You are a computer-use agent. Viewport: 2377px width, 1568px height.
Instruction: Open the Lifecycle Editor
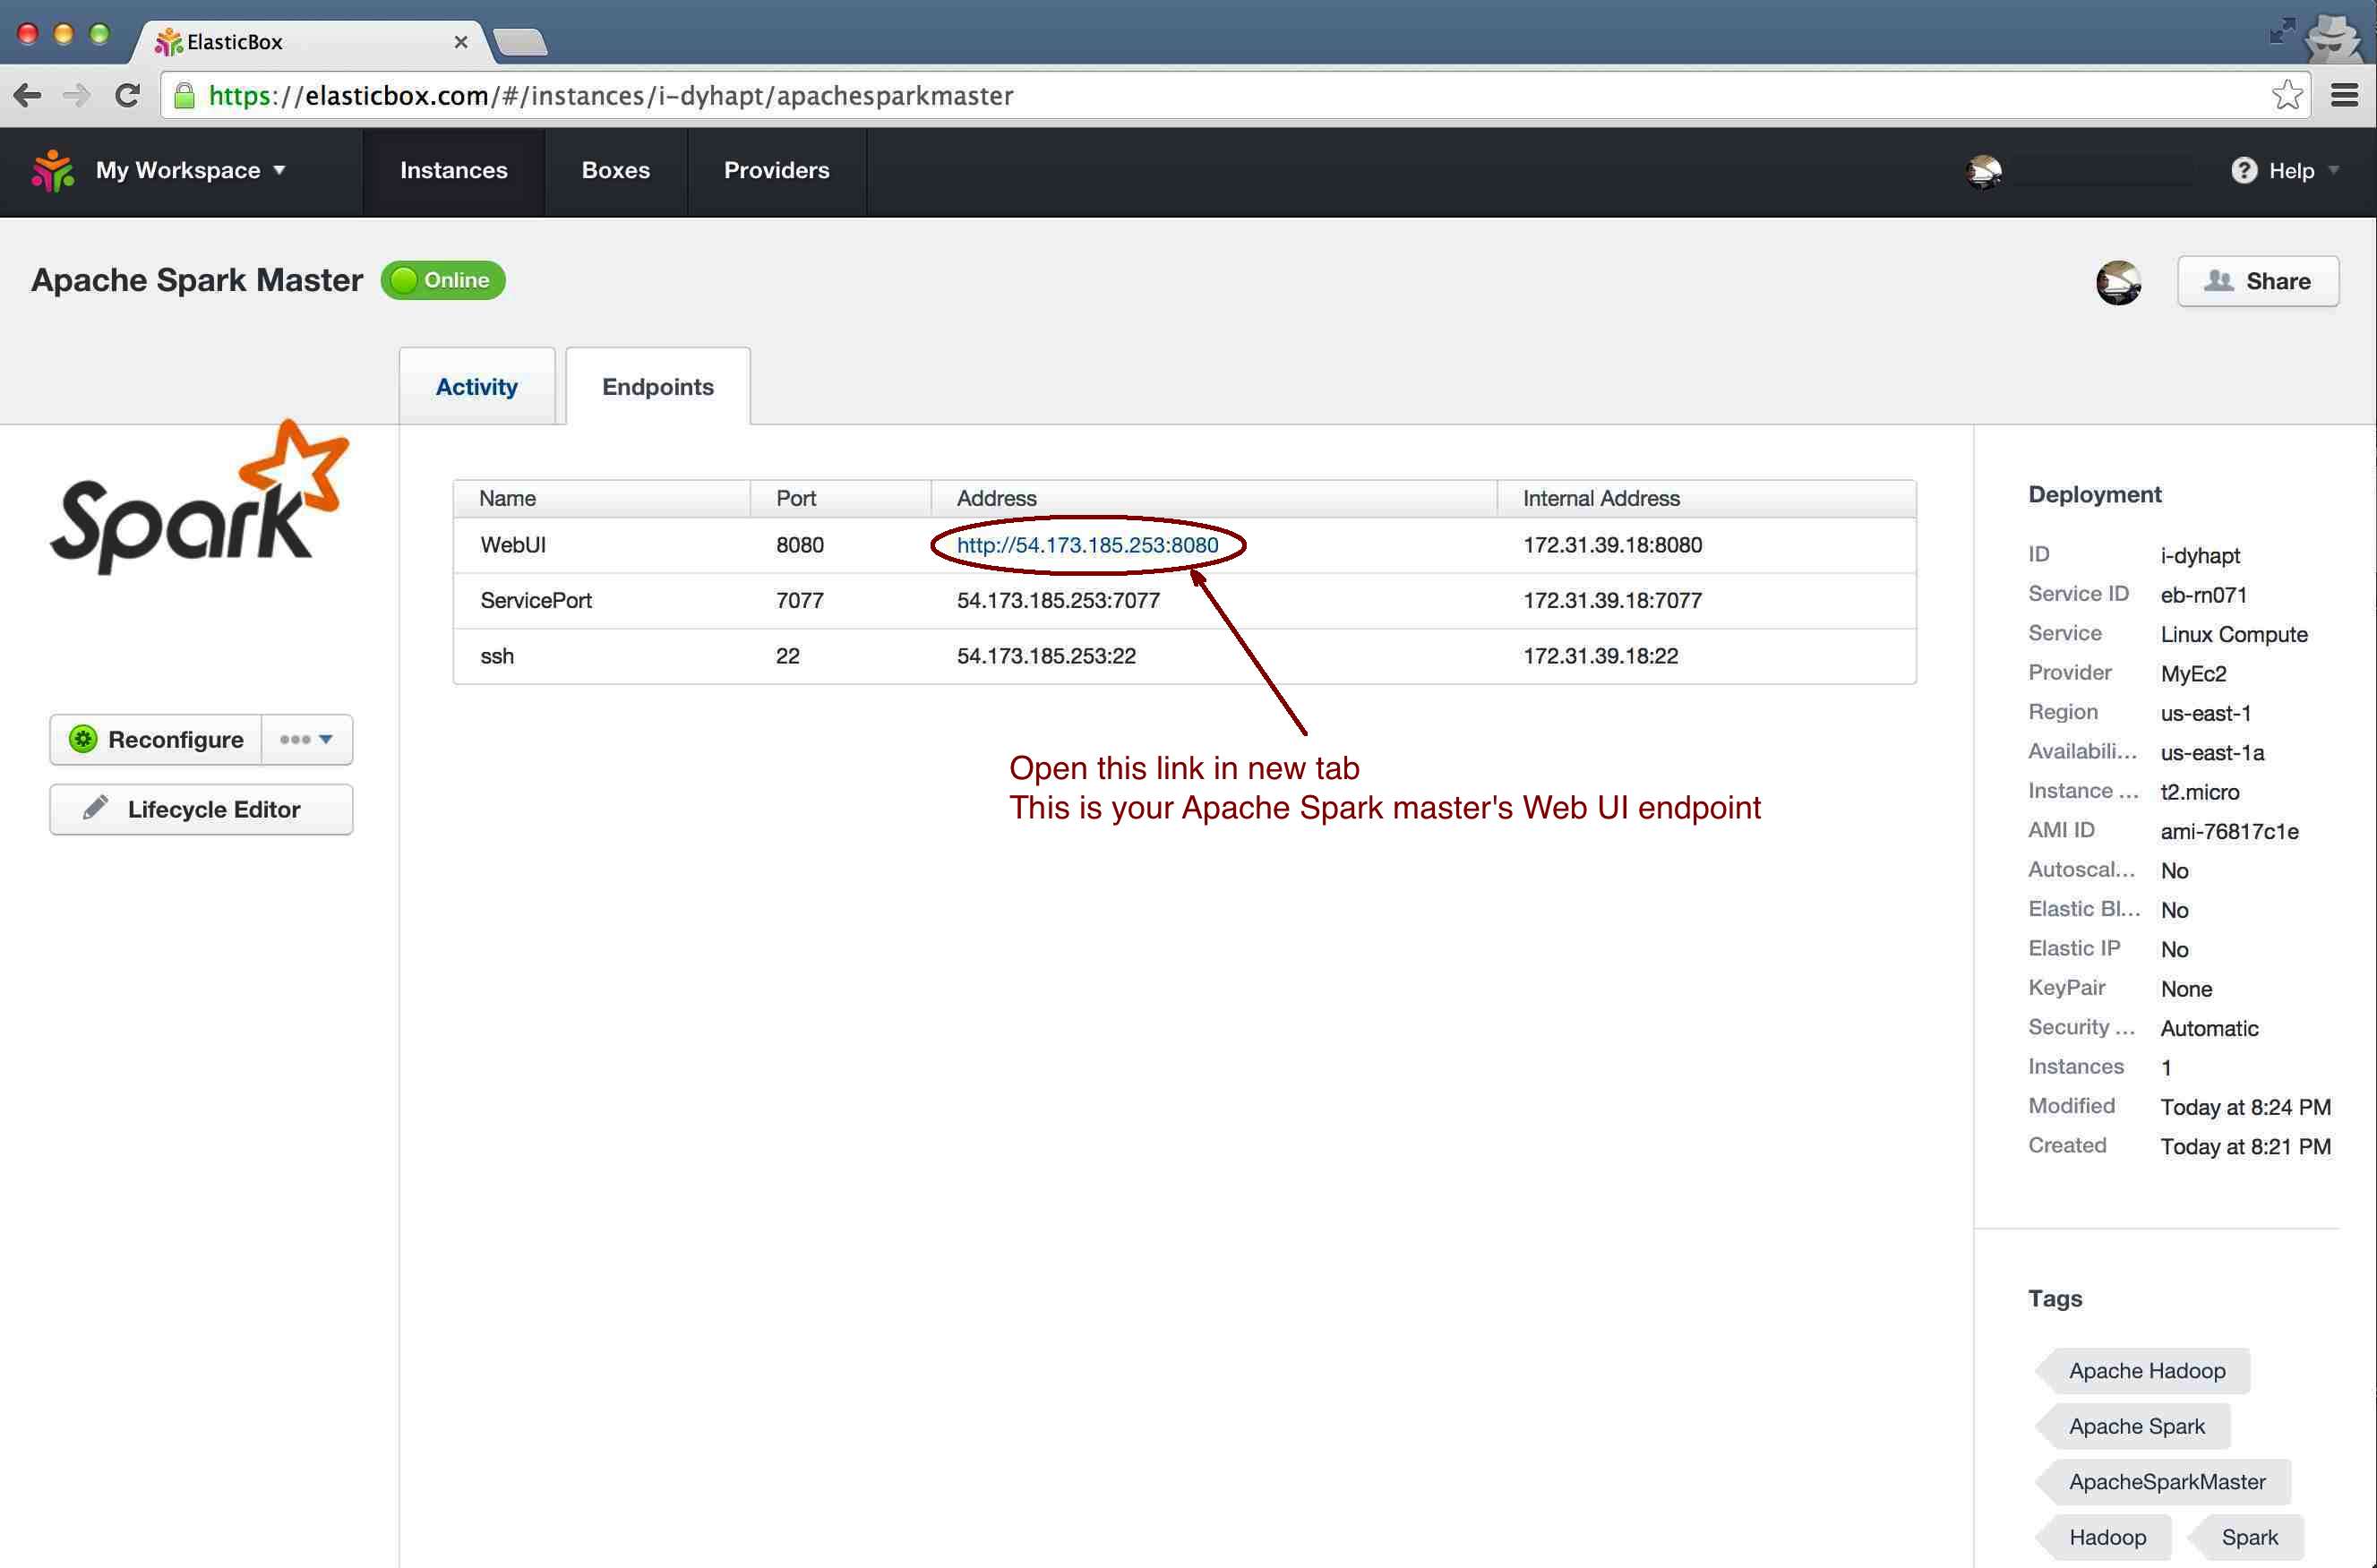pyautogui.click(x=201, y=809)
